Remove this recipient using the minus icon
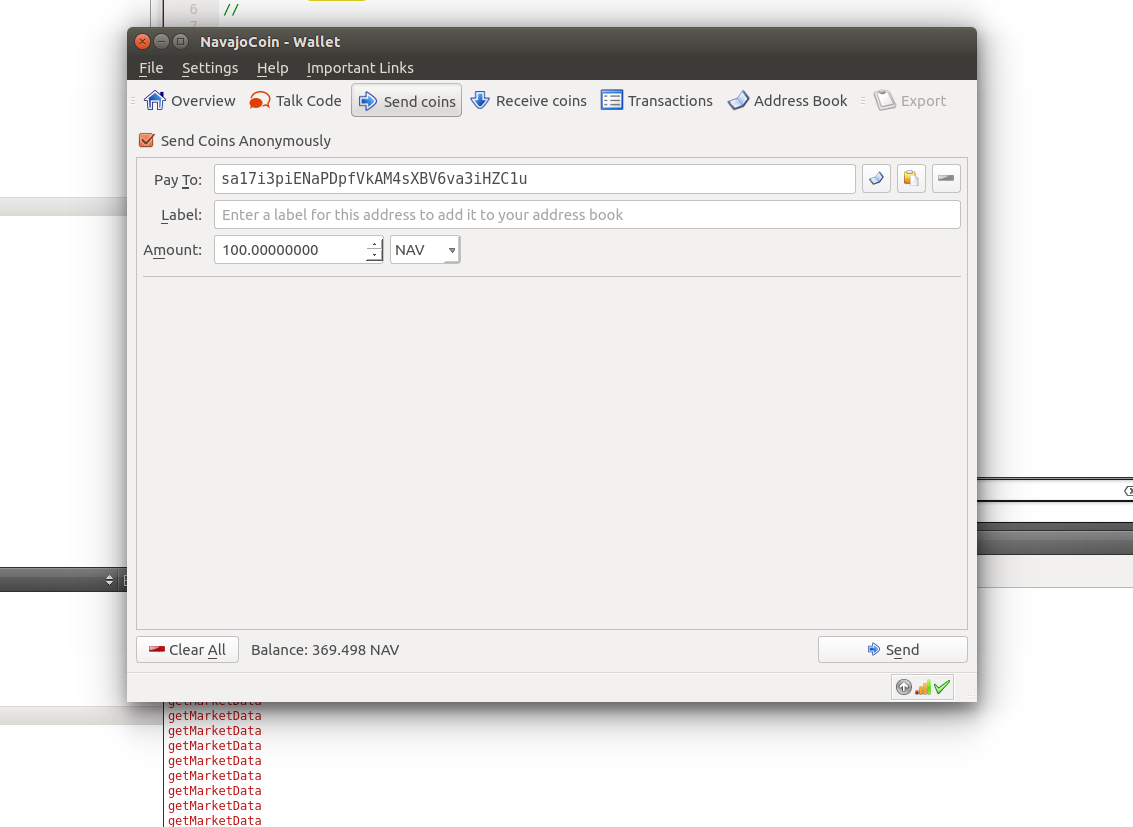Image resolution: width=1133 pixels, height=827 pixels. (x=947, y=178)
